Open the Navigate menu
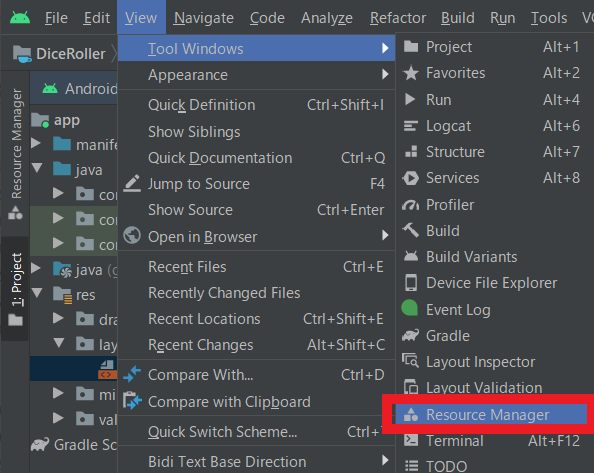 [203, 18]
